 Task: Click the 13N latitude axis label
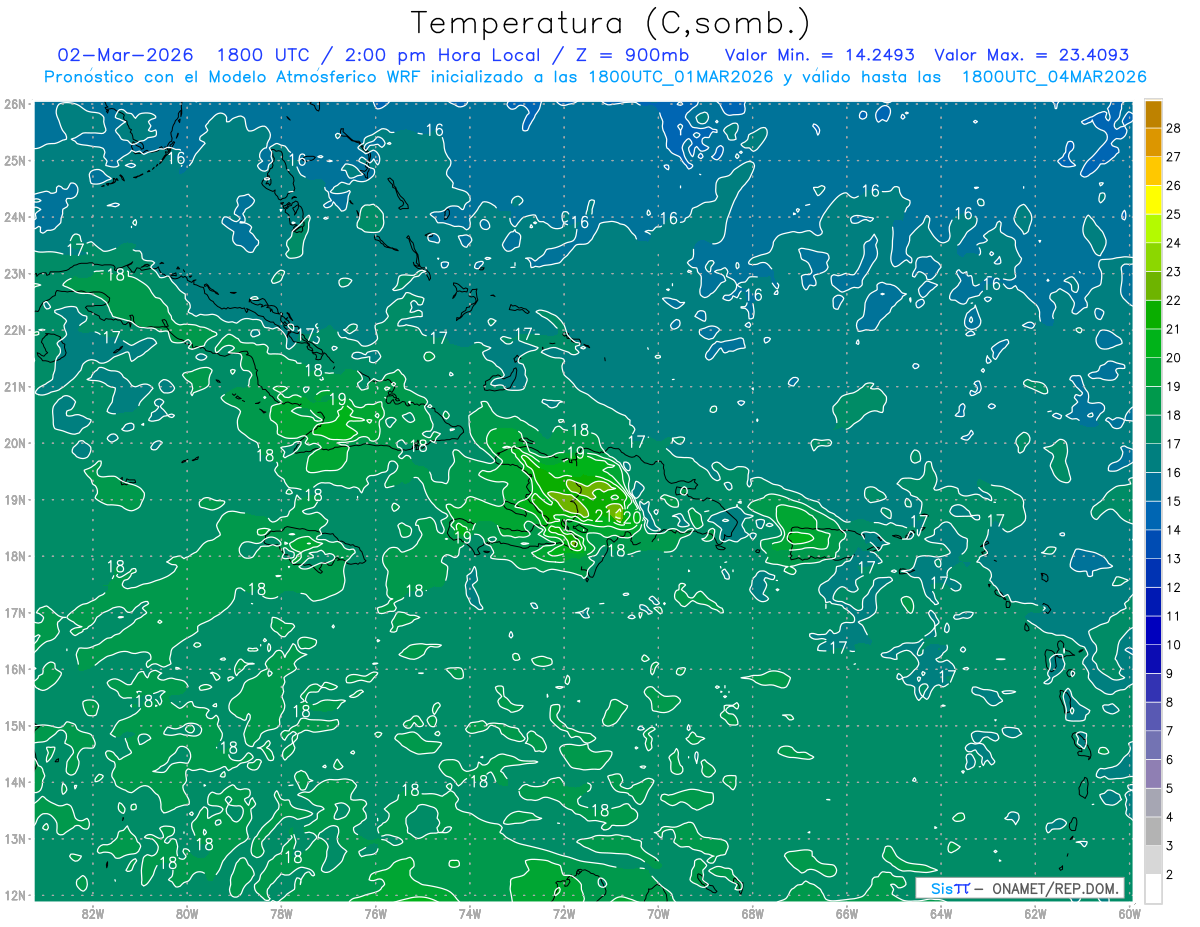coord(14,839)
